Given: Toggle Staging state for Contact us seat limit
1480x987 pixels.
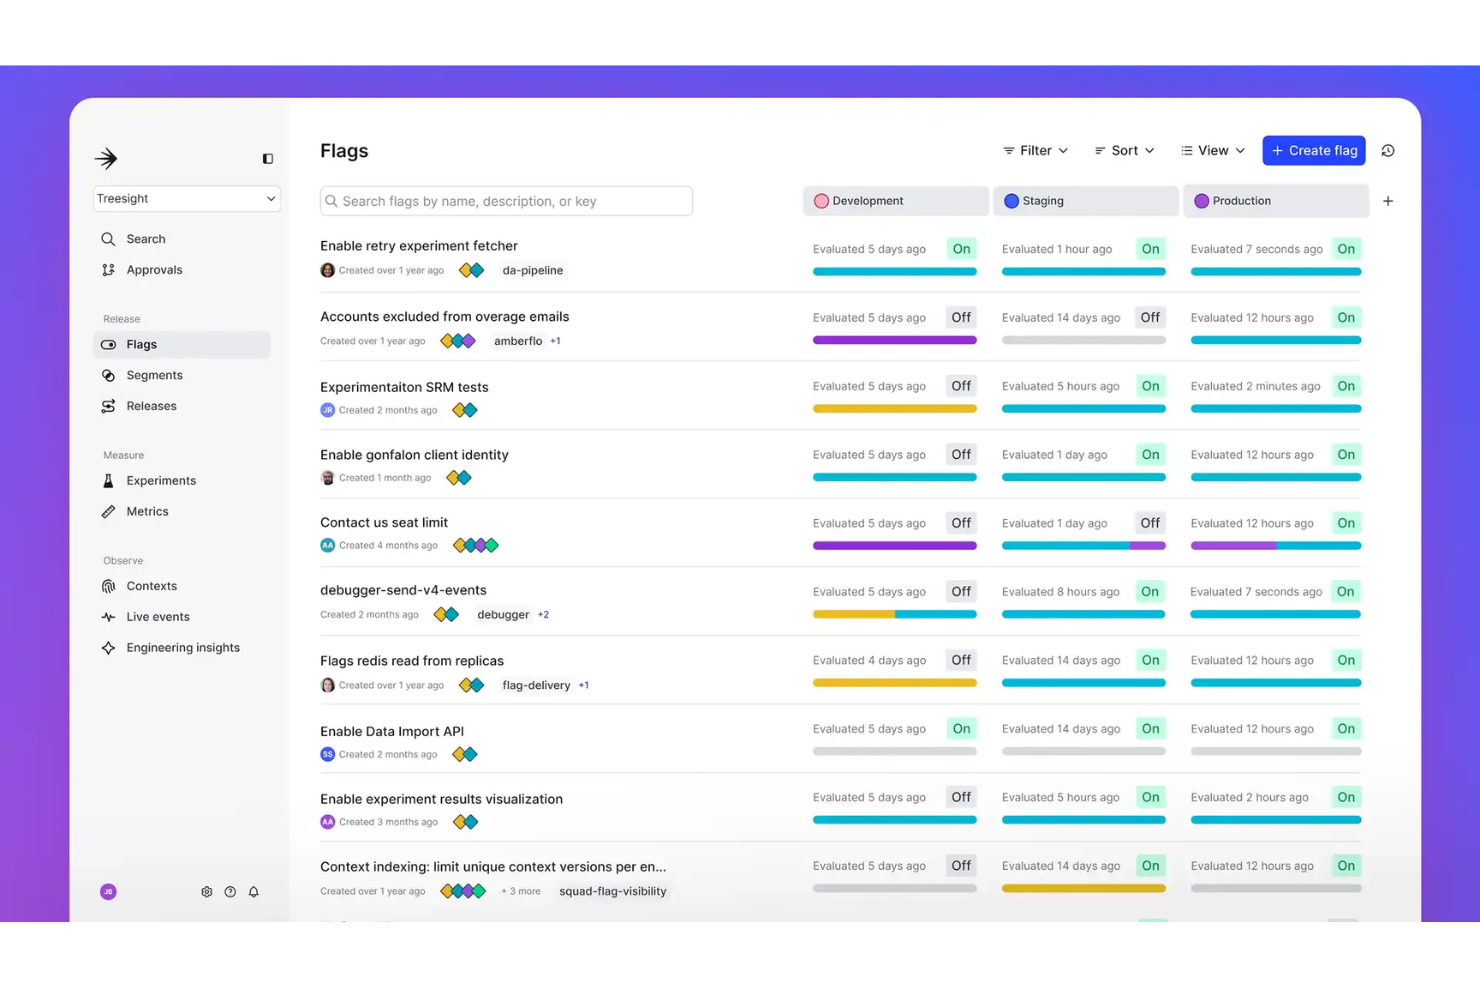Looking at the screenshot, I should point(1150,523).
